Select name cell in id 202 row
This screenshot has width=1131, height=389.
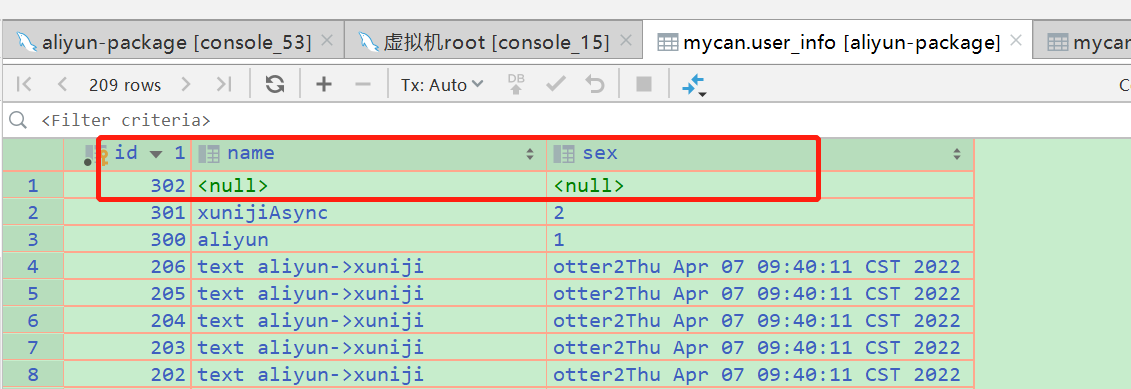pyautogui.click(x=369, y=375)
